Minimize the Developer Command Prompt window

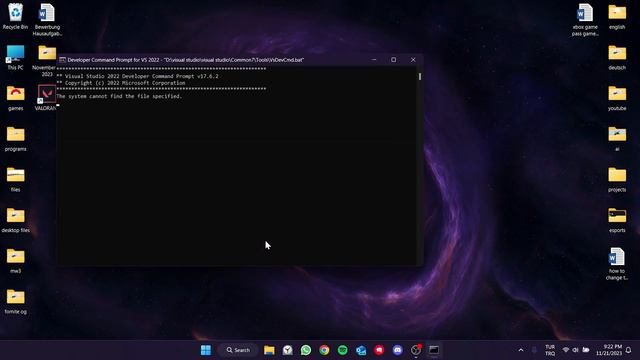point(374,60)
